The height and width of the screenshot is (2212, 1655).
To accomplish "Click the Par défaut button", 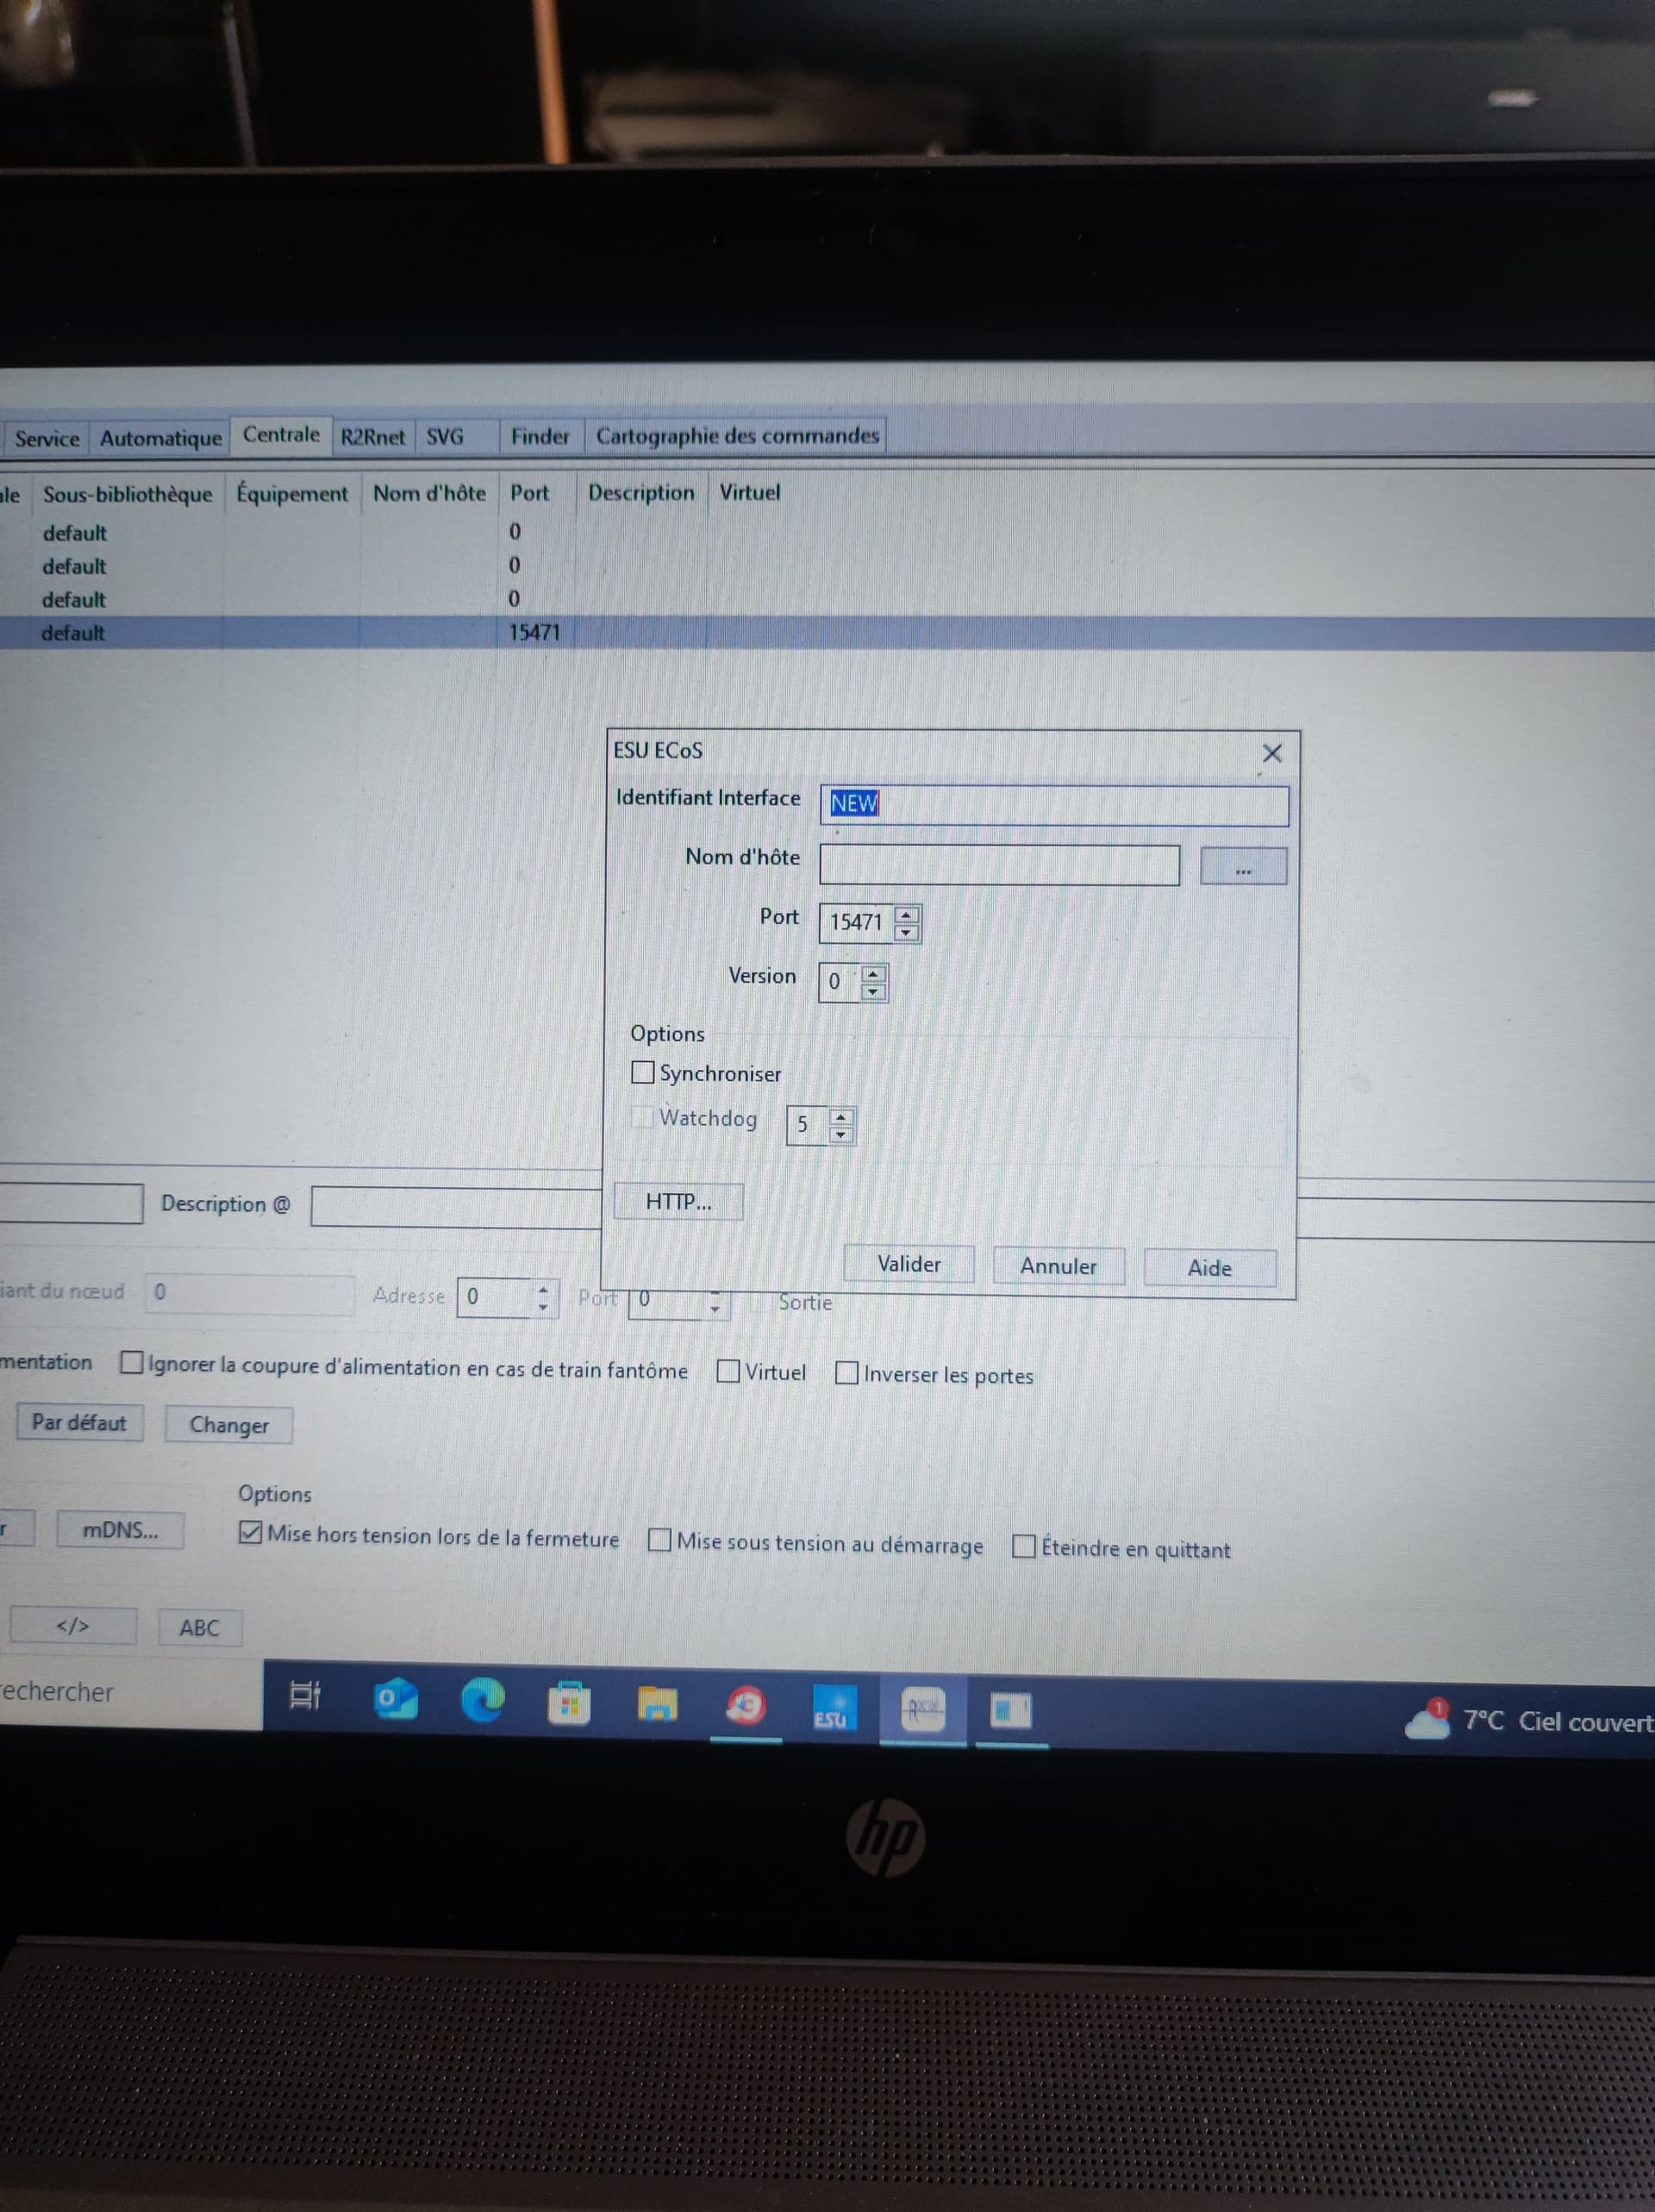I will tap(79, 1422).
